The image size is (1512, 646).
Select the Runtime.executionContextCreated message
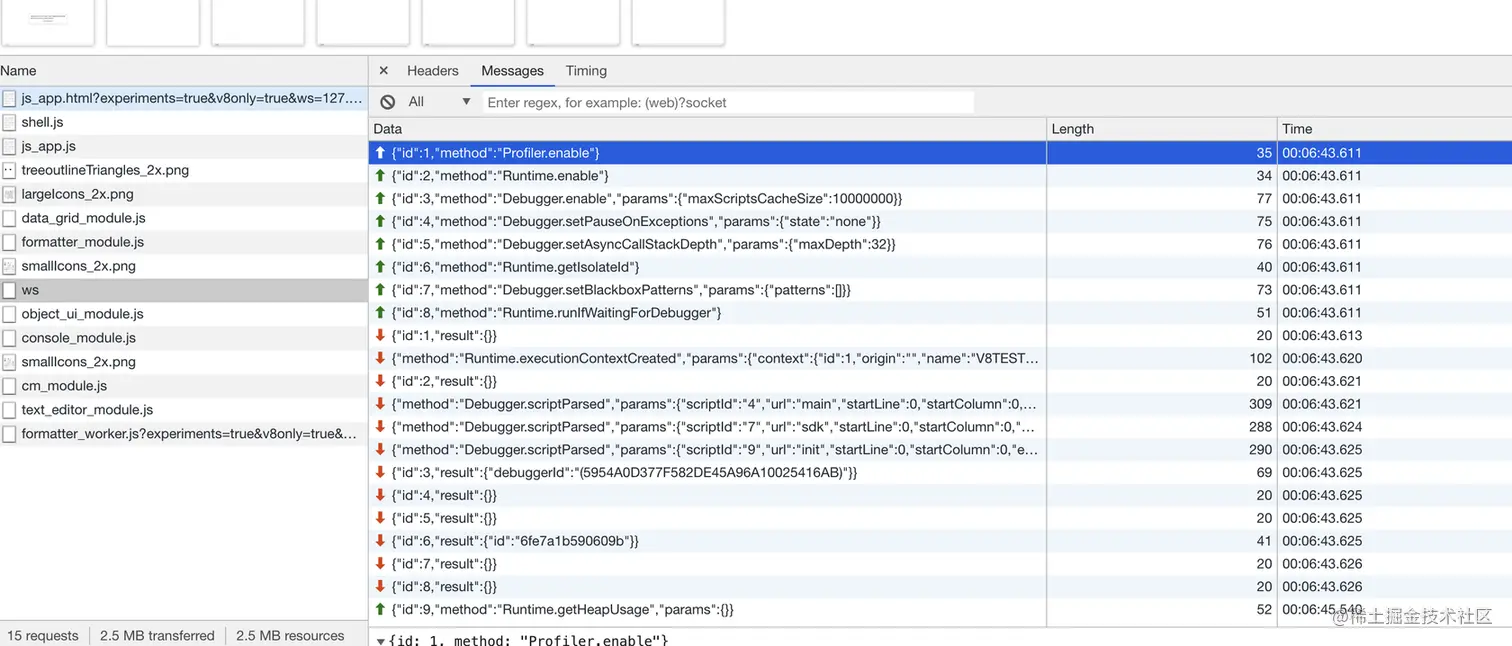point(940,358)
